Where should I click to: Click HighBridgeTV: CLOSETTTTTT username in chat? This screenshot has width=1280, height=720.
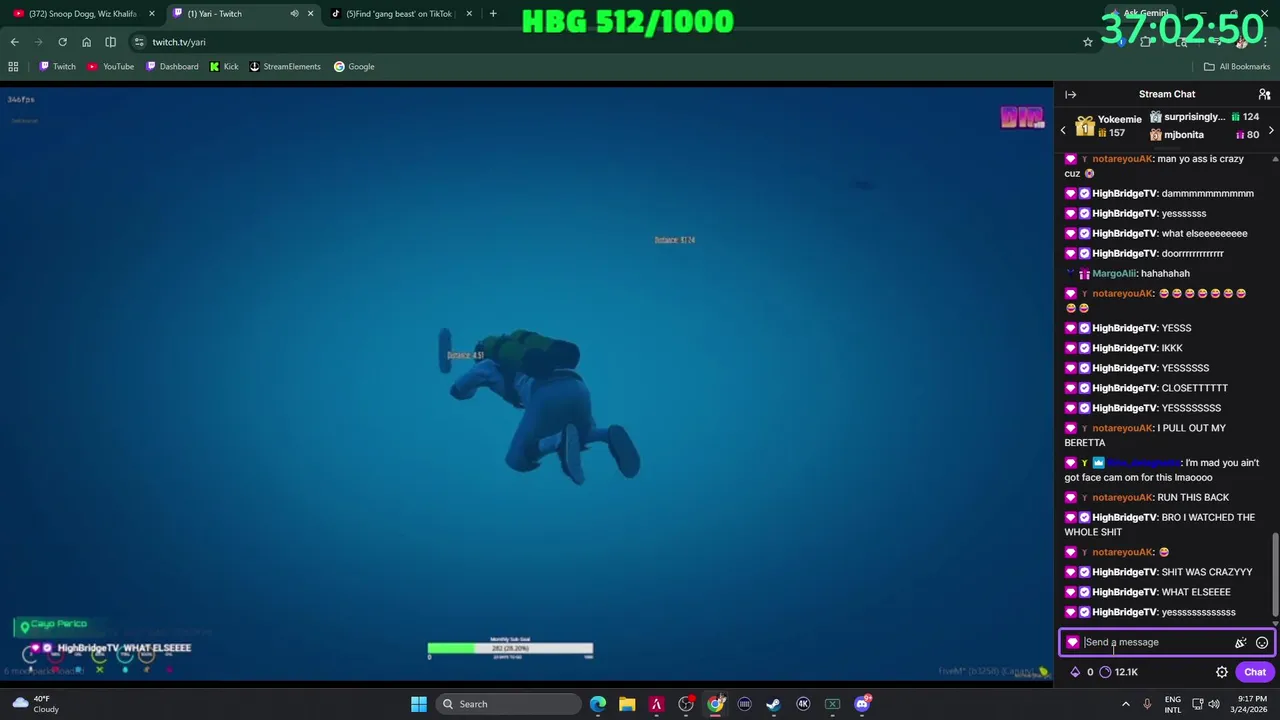(1125, 388)
